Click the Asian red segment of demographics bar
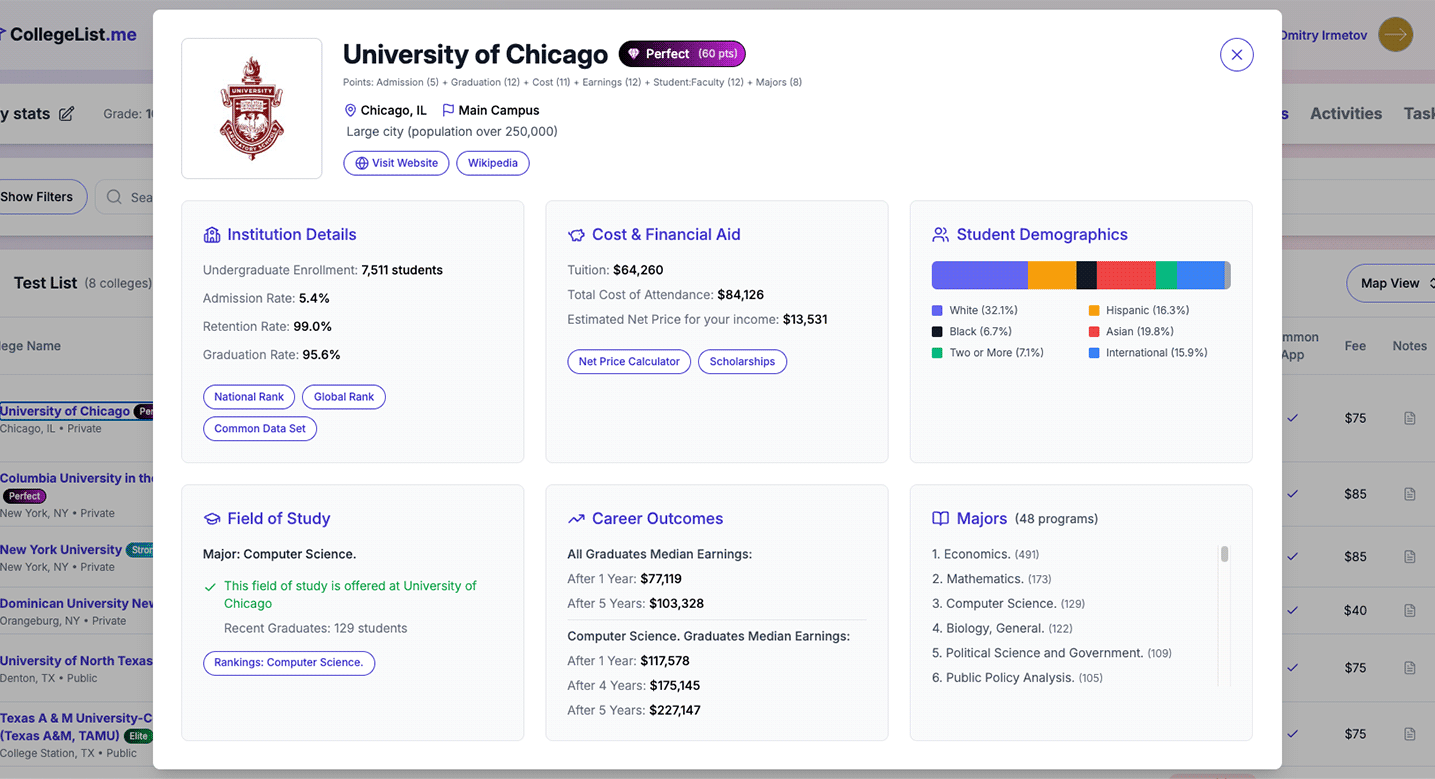 (1126, 275)
